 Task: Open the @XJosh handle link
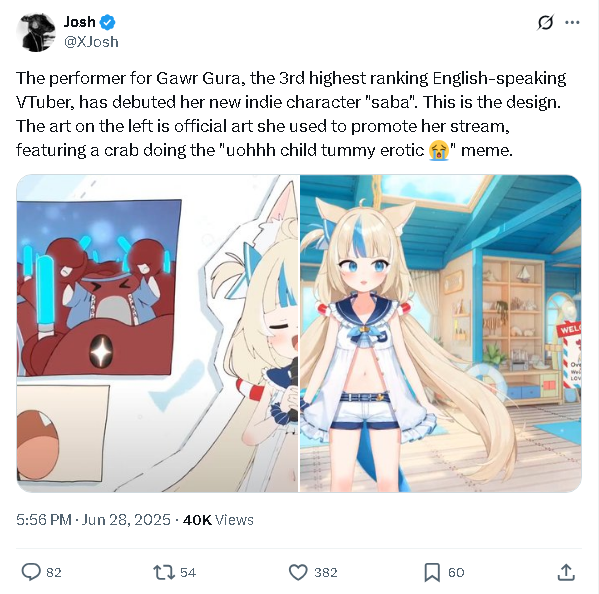[91, 42]
